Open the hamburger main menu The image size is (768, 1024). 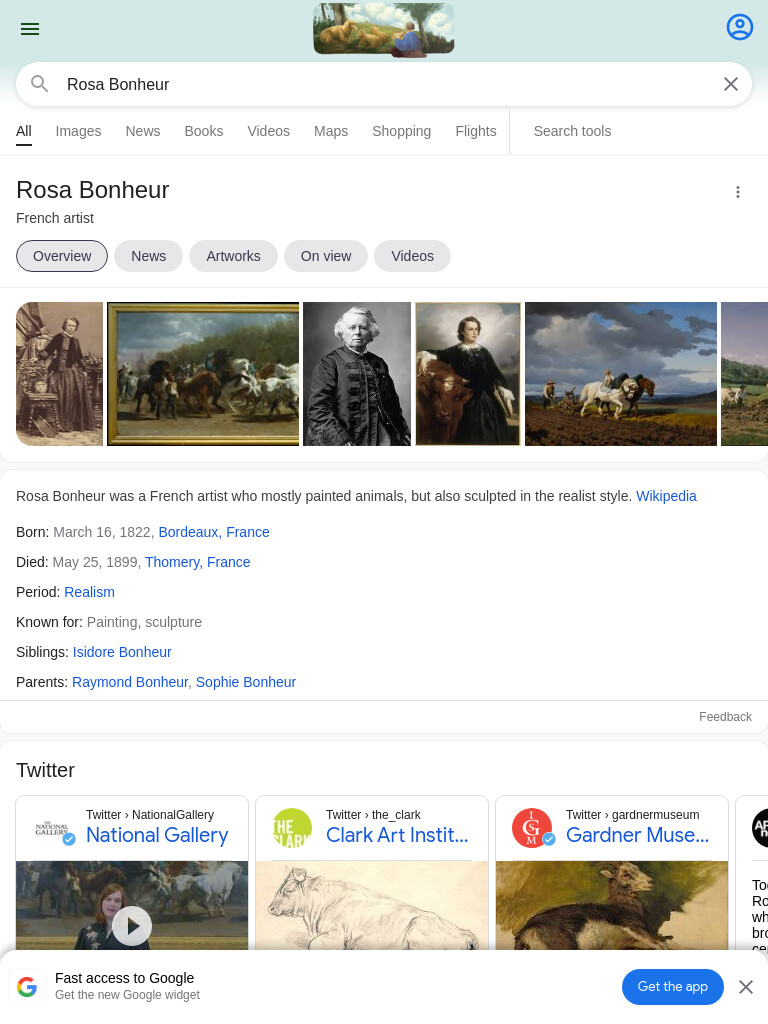pos(30,29)
